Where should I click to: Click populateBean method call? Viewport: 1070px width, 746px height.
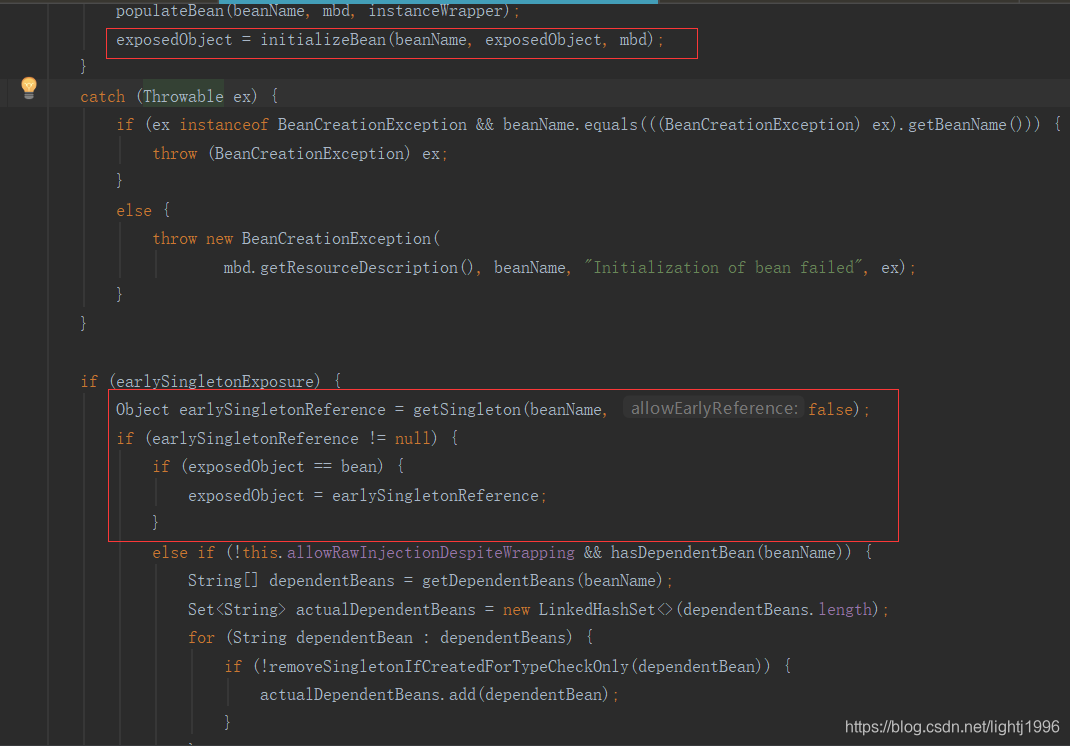(x=170, y=10)
